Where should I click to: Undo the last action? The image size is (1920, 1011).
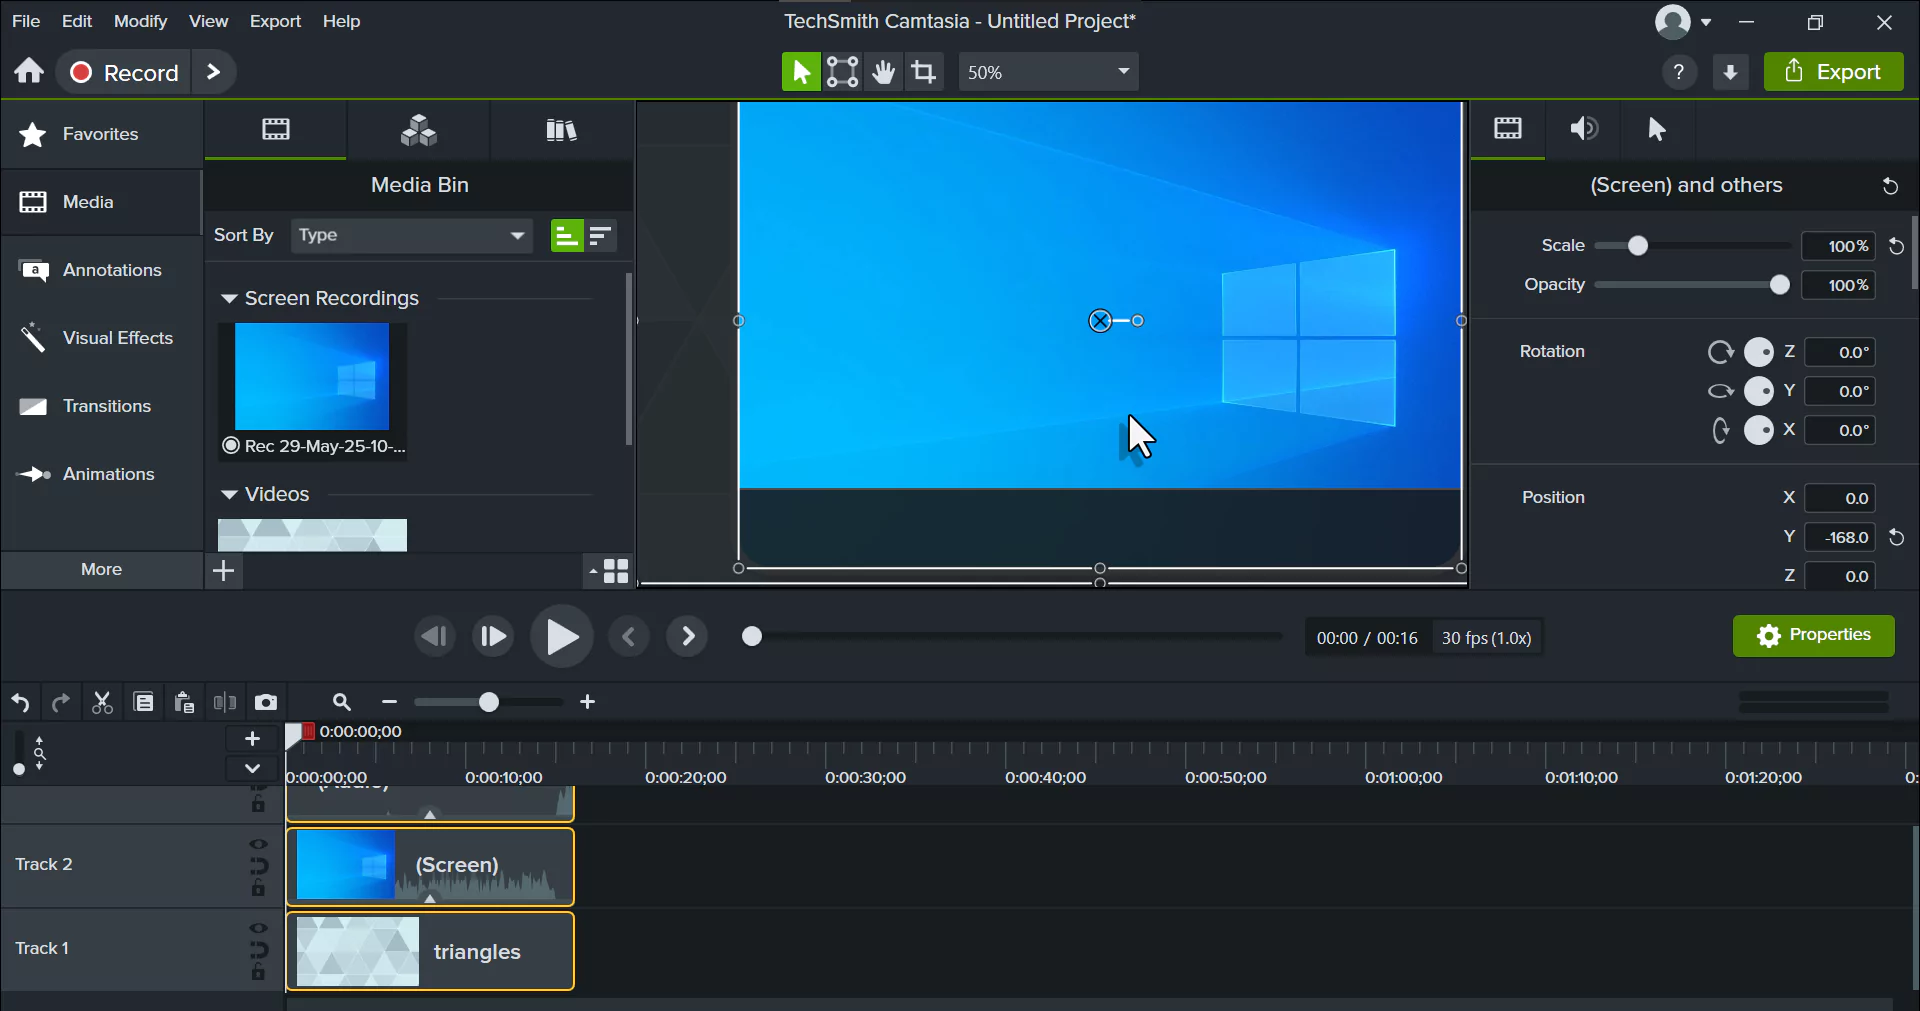20,703
